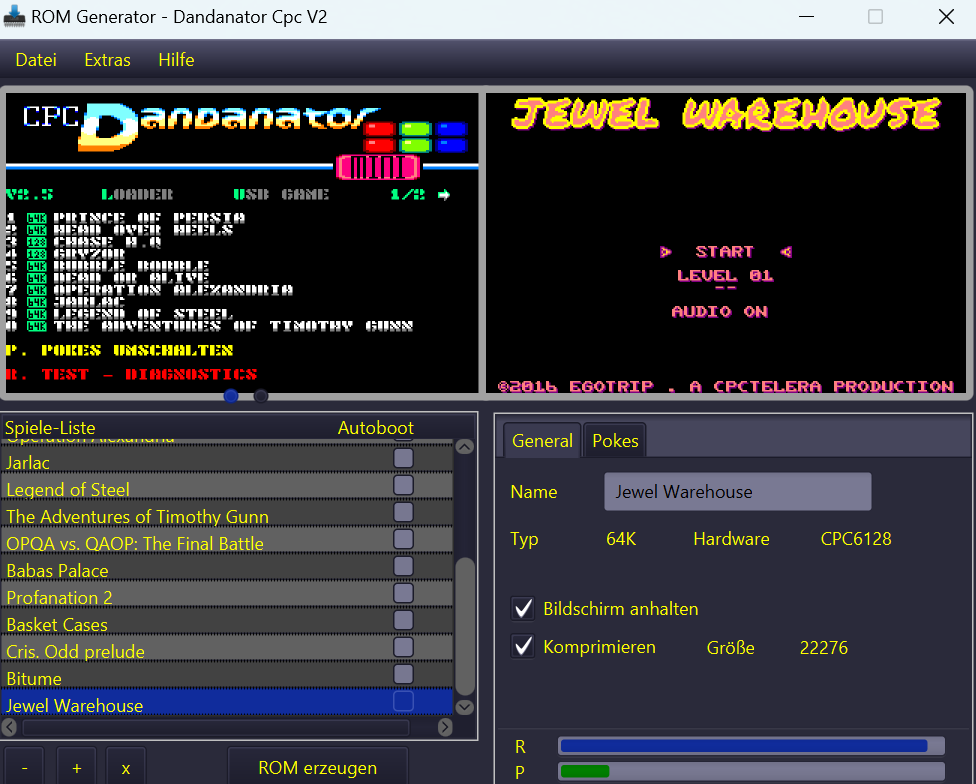976x784 pixels.
Task: Click the plus button to add game
Action: coord(76,768)
